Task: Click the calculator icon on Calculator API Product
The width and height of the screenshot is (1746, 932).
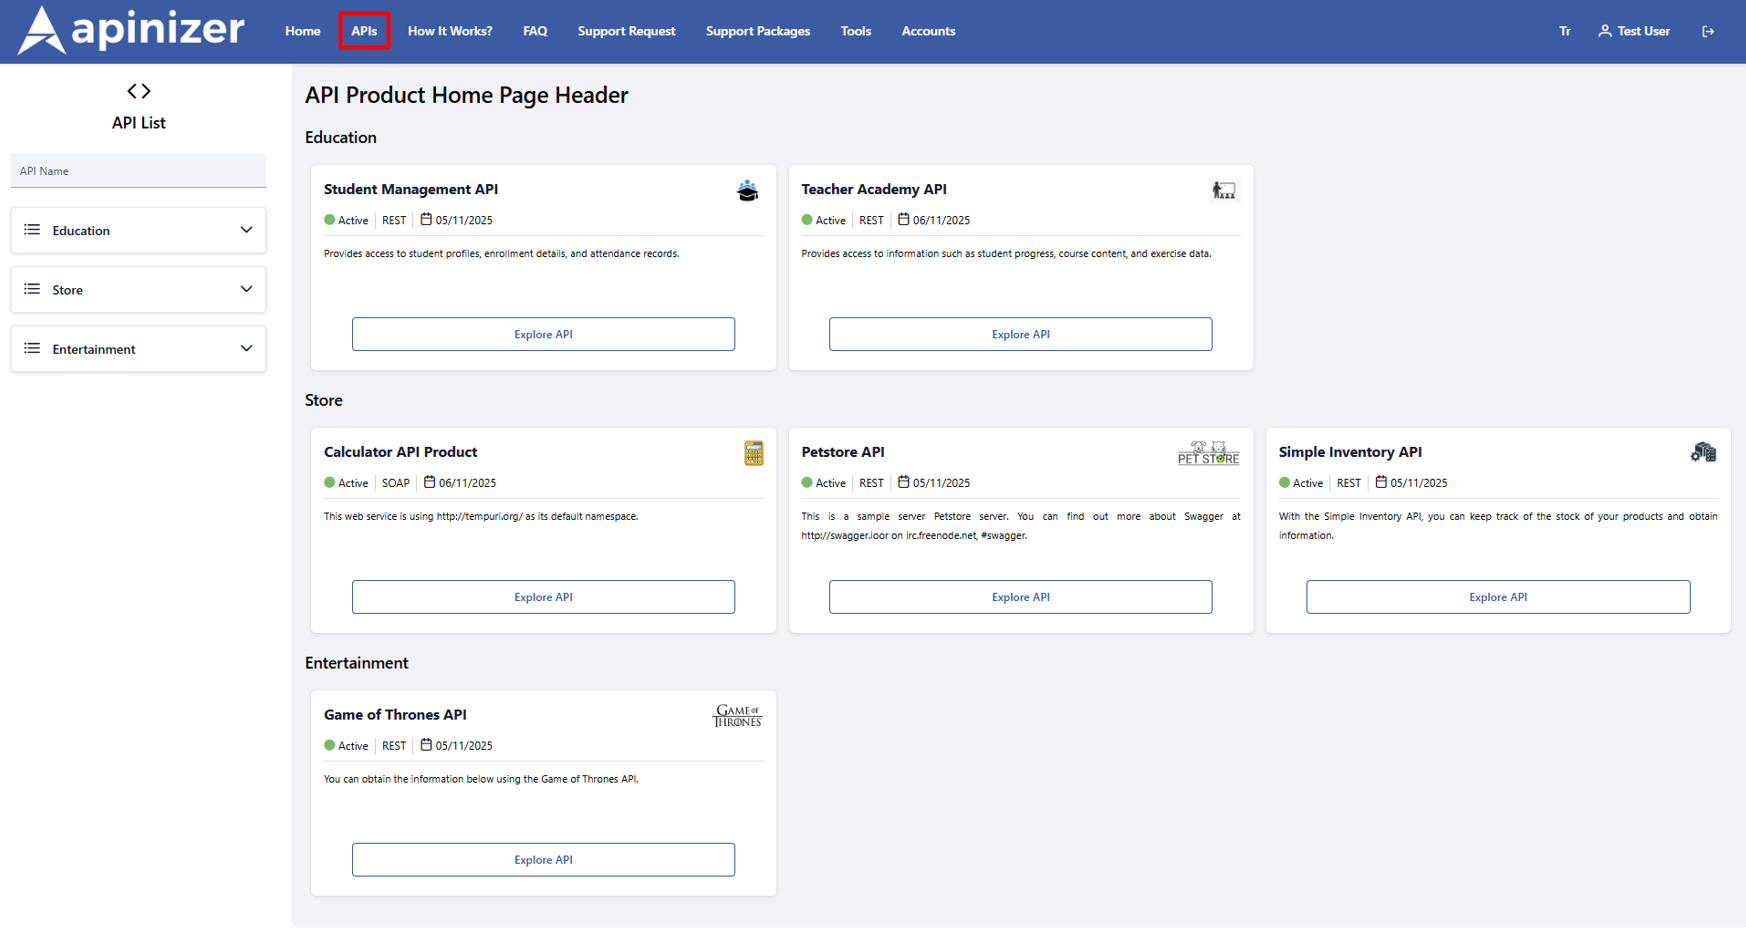Action: pos(753,452)
